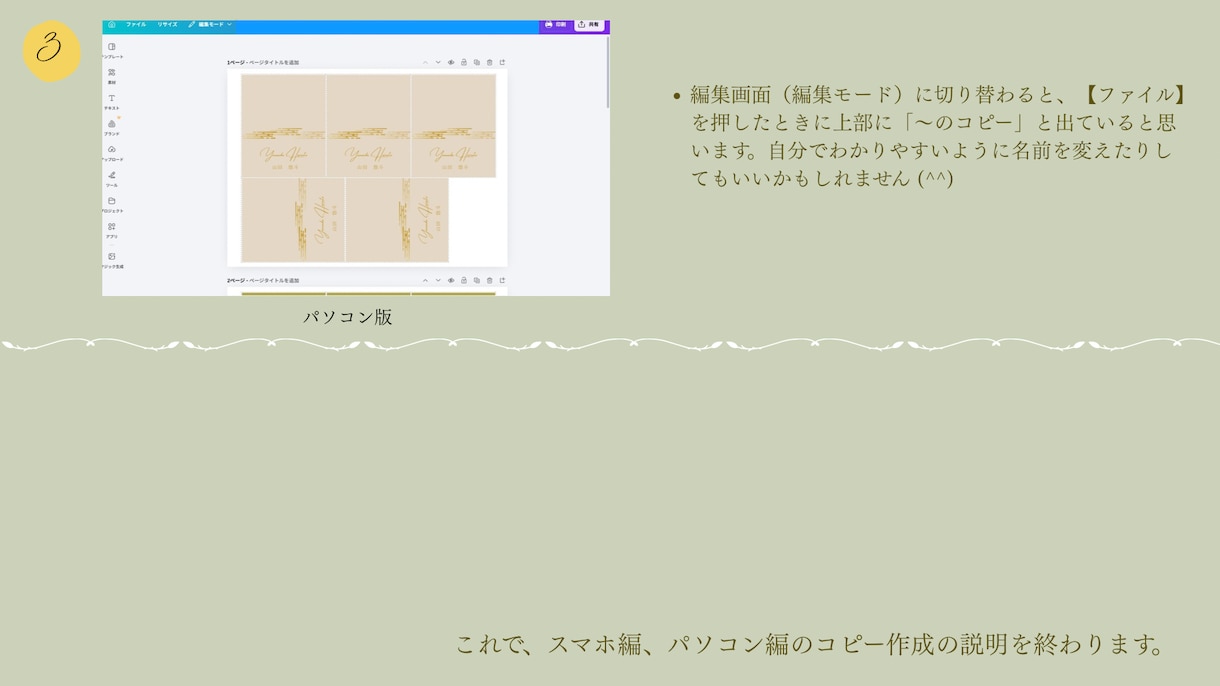The width and height of the screenshot is (1220, 686).
Task: Open the アップロード panel
Action: (x=112, y=153)
